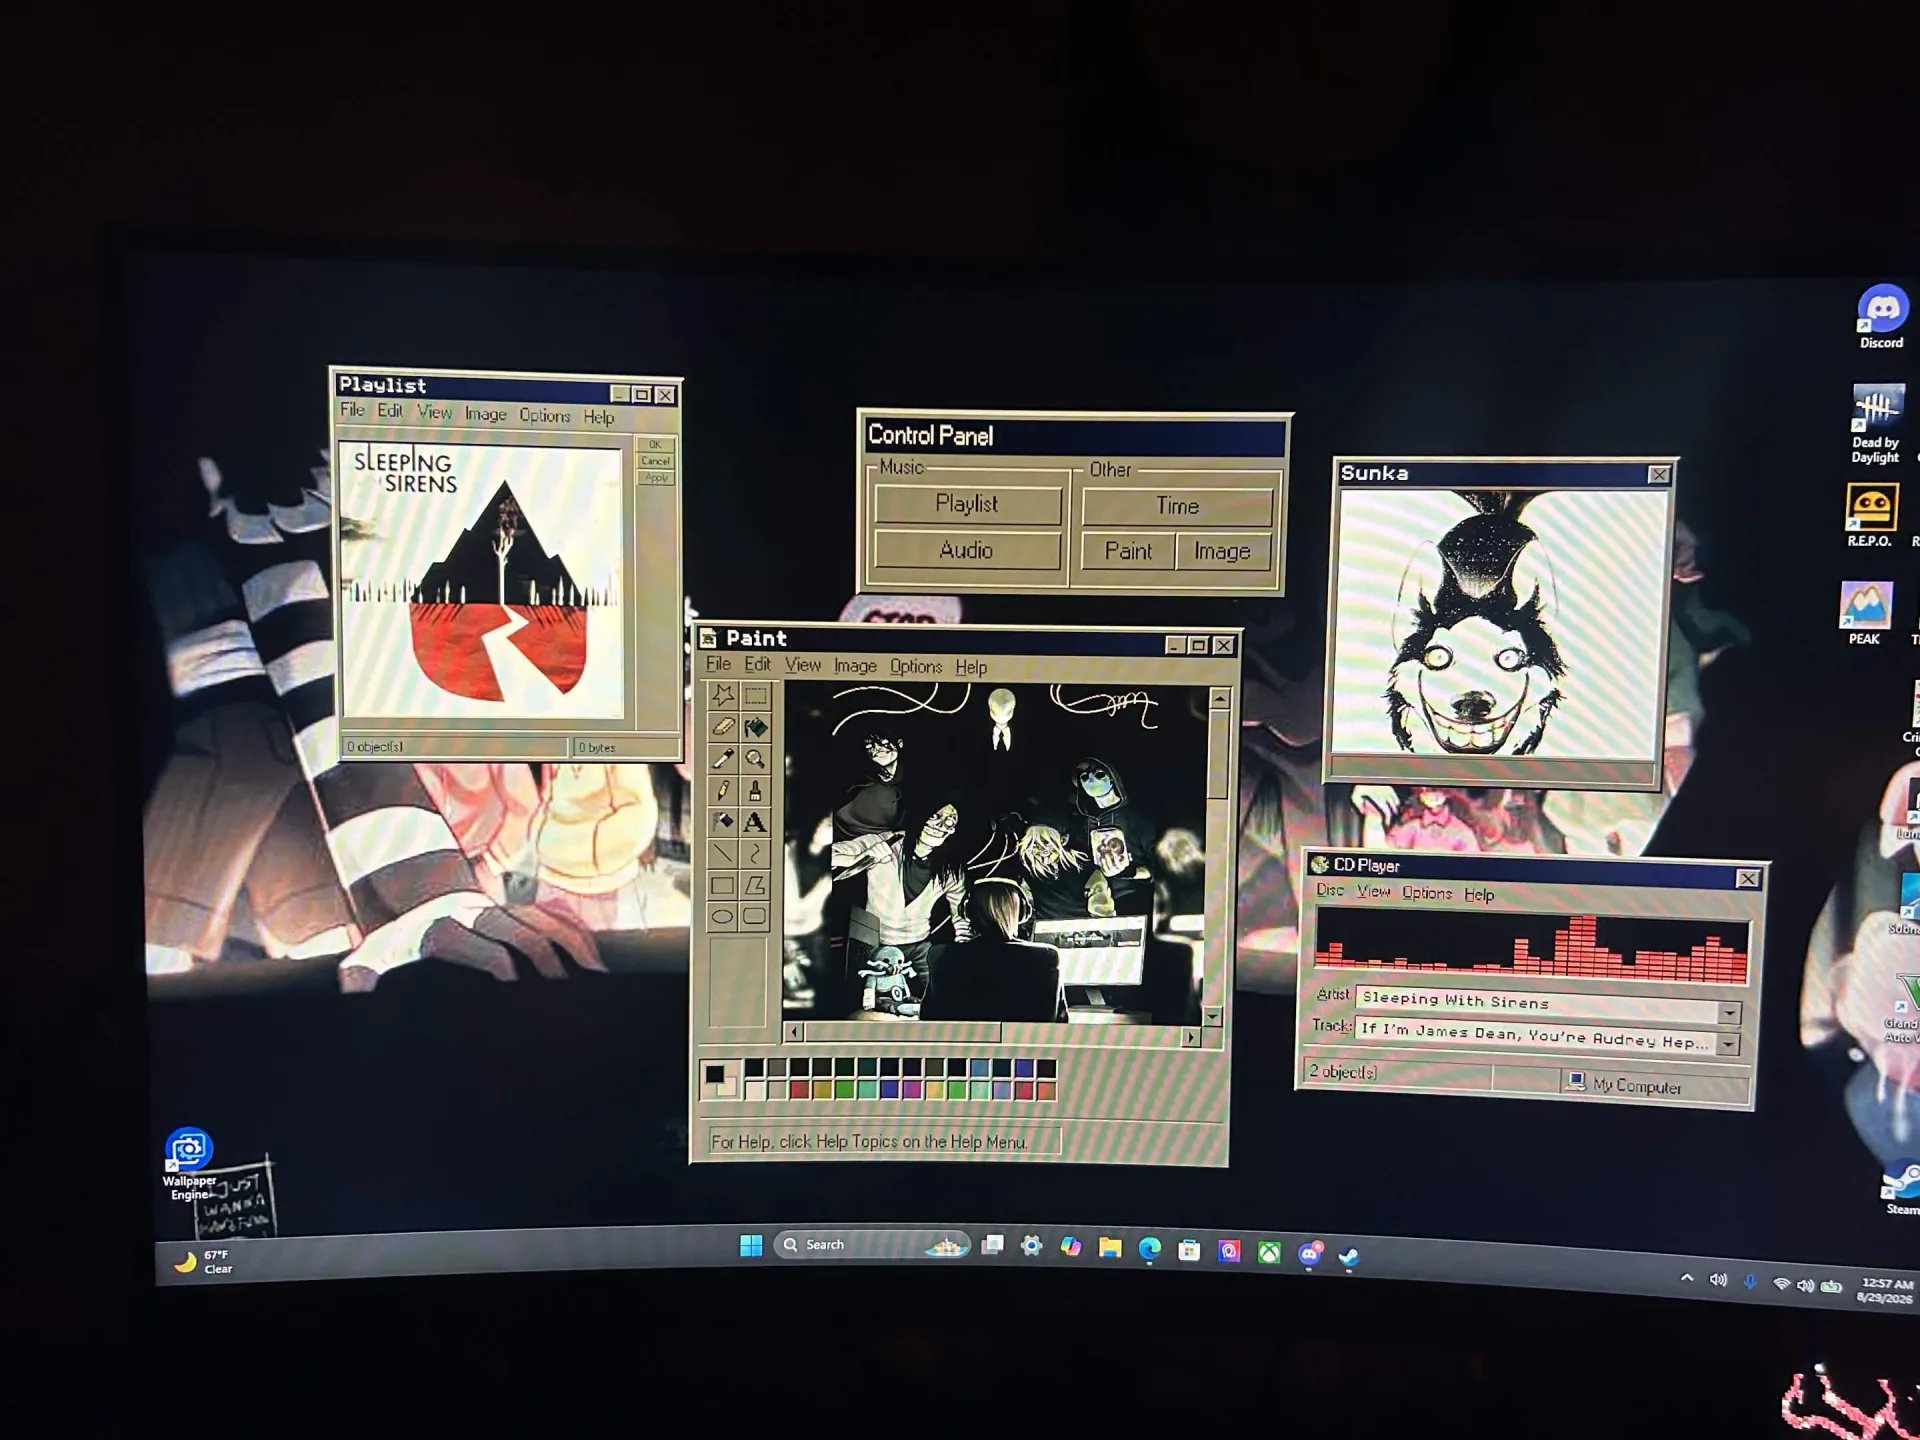Open the R.E.P.O. desktop icon

tap(1870, 515)
